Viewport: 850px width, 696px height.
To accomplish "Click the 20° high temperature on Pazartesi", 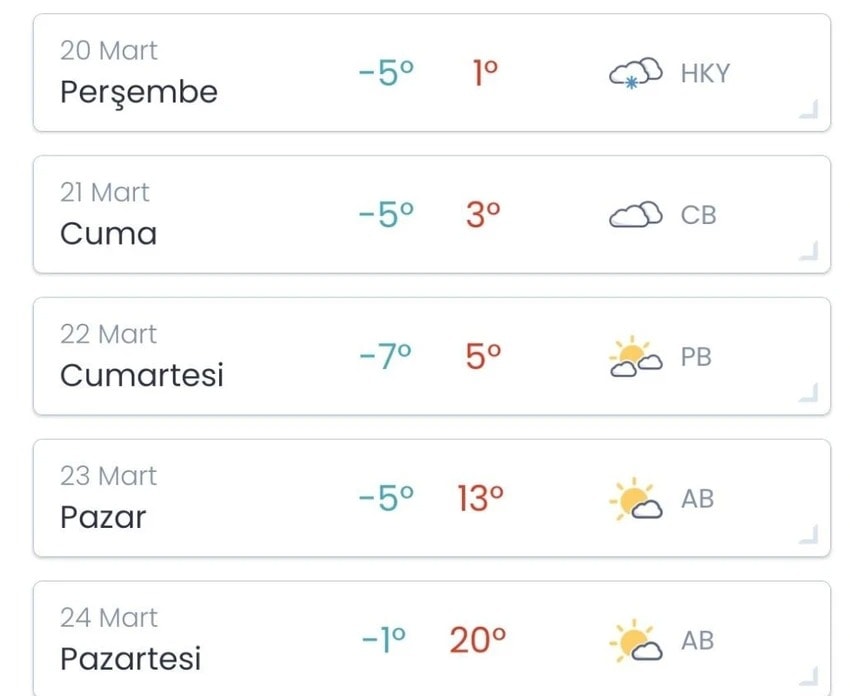I will point(478,640).
